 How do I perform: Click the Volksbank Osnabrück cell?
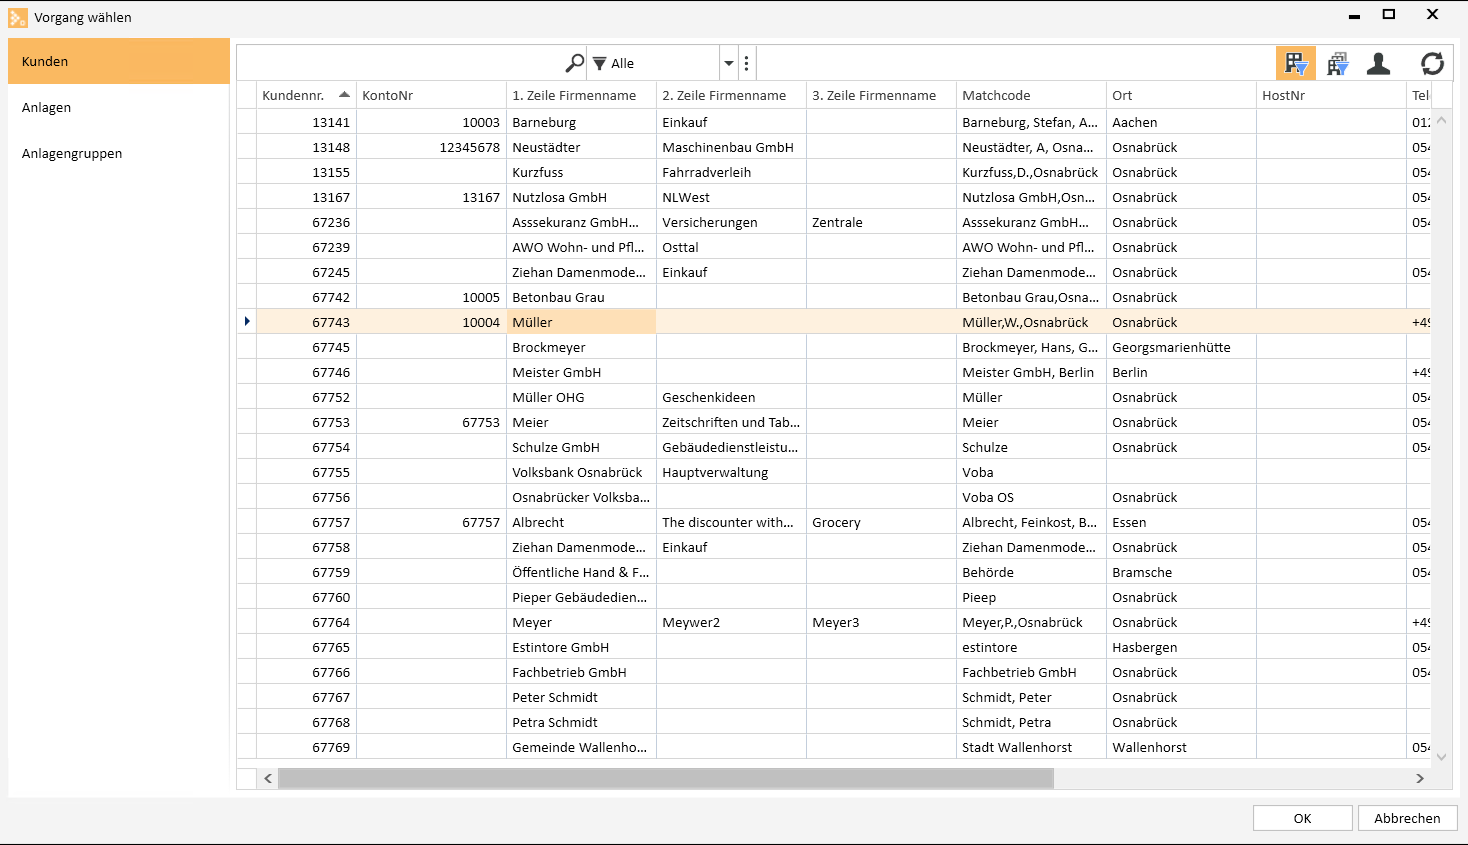581,472
